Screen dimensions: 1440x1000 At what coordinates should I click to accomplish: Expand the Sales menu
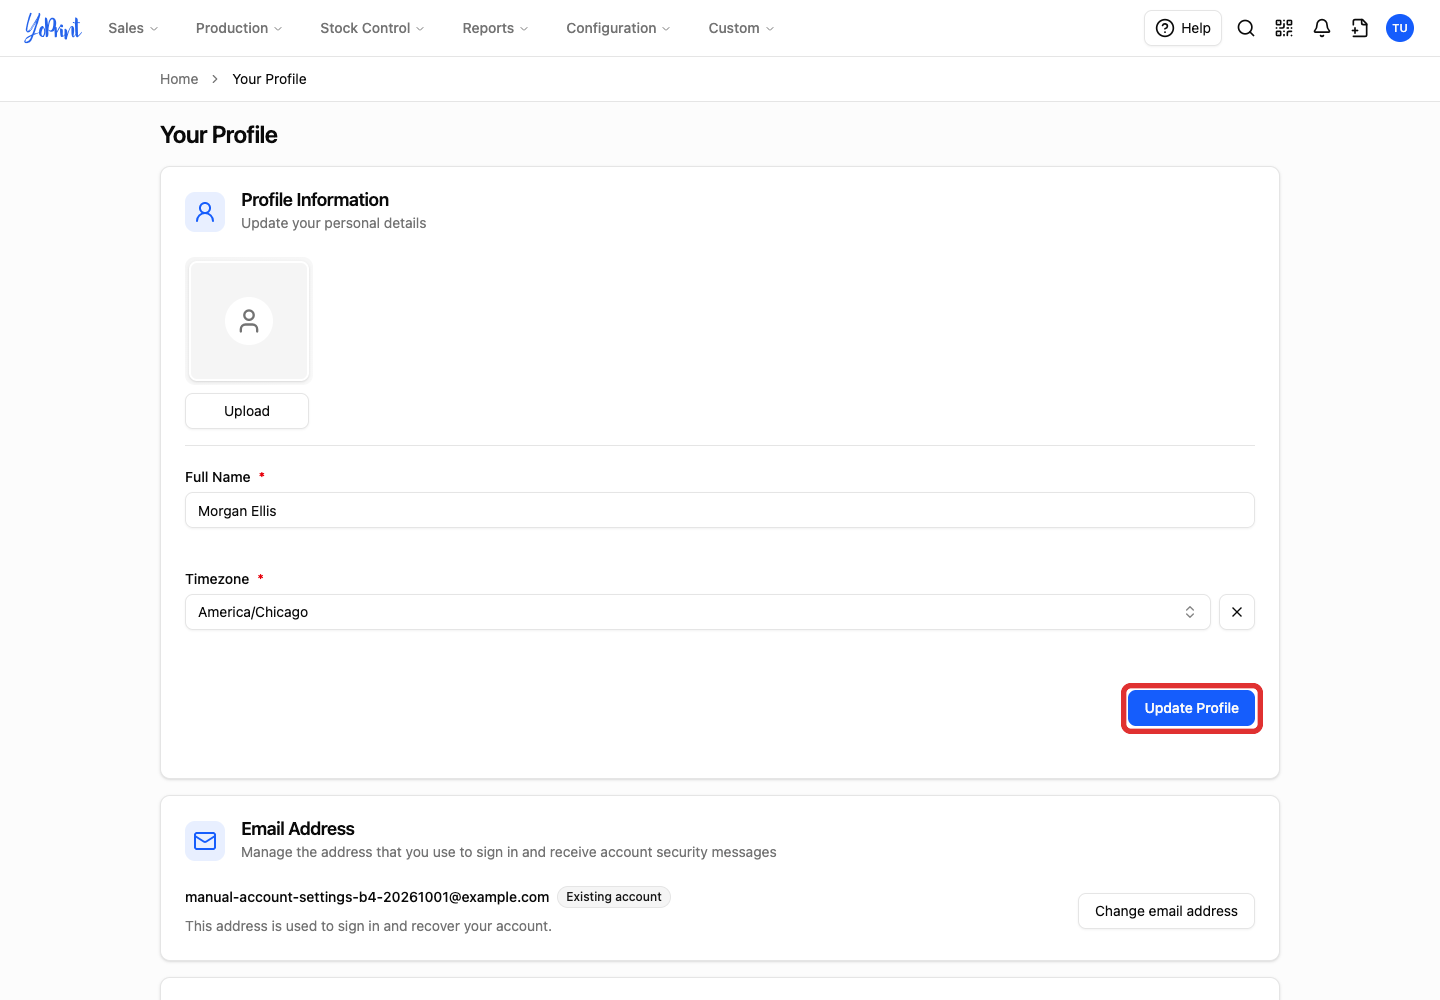[x=133, y=28]
